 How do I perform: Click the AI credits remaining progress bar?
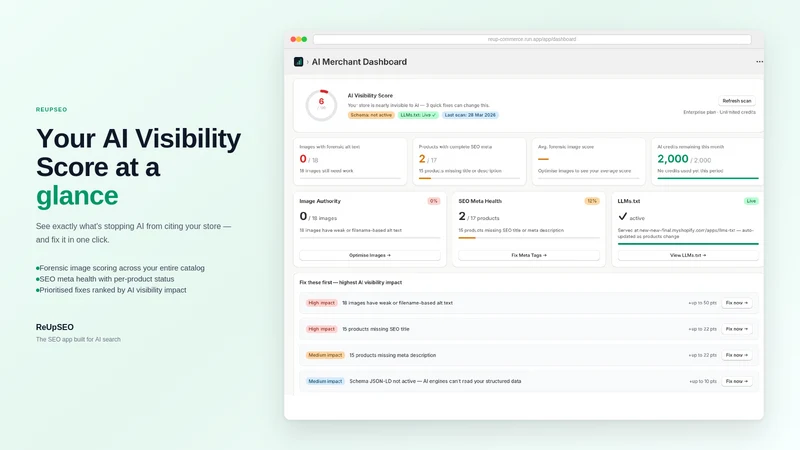708,179
